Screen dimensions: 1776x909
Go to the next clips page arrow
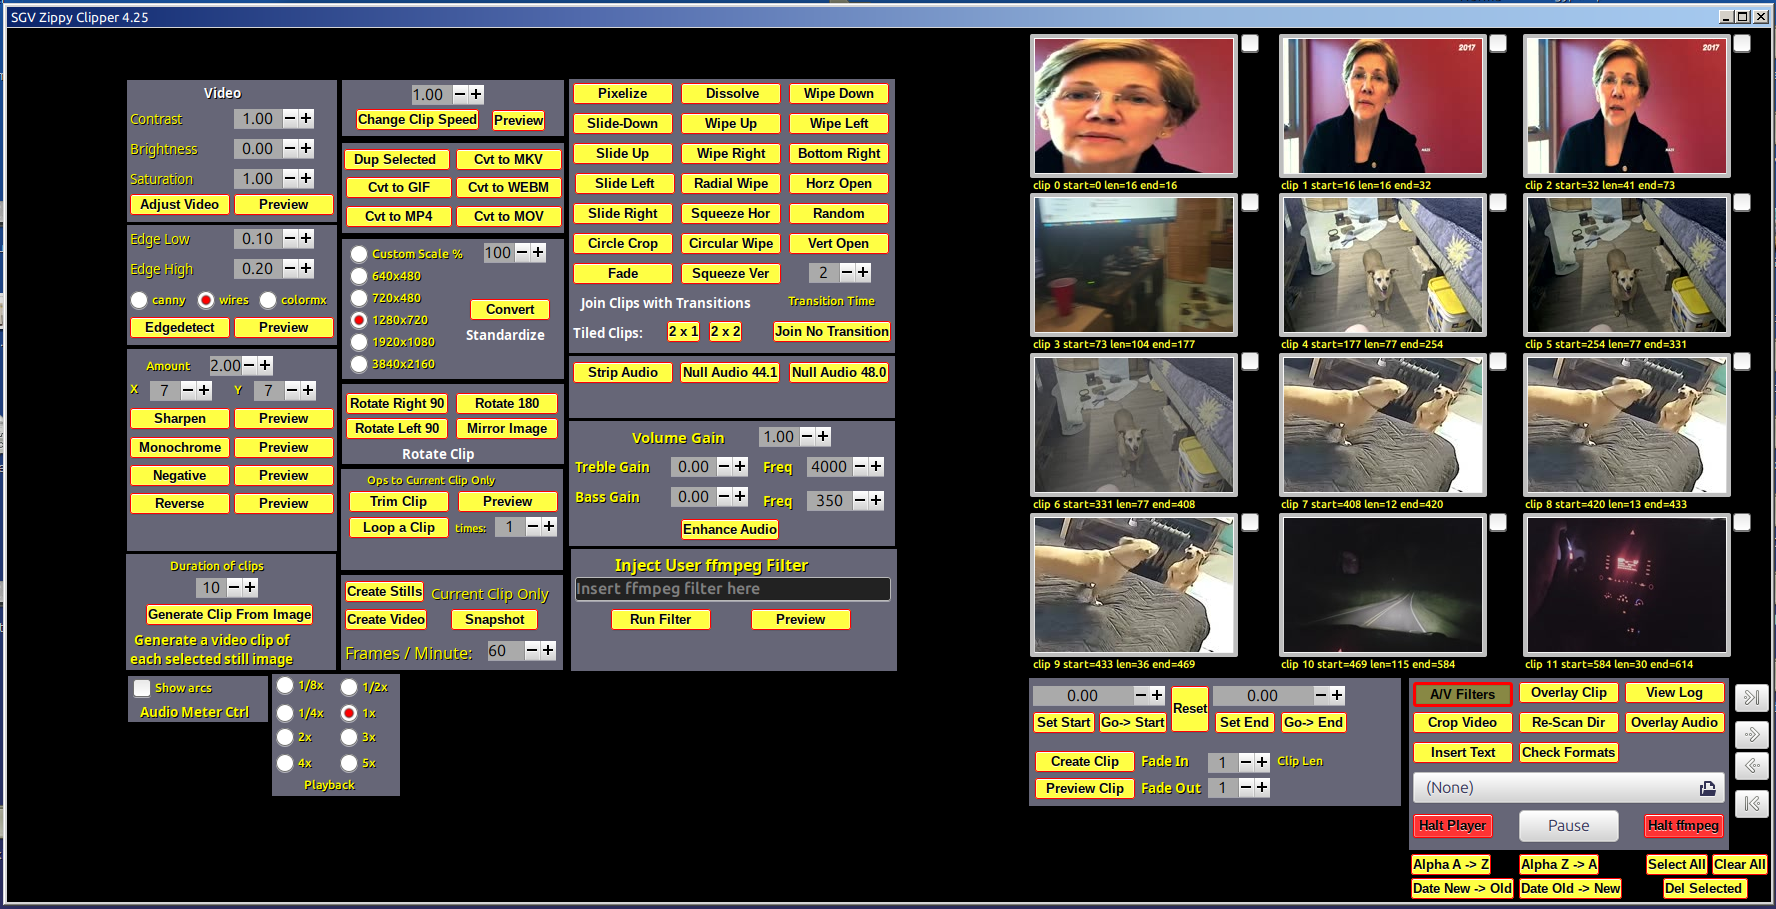[1752, 734]
